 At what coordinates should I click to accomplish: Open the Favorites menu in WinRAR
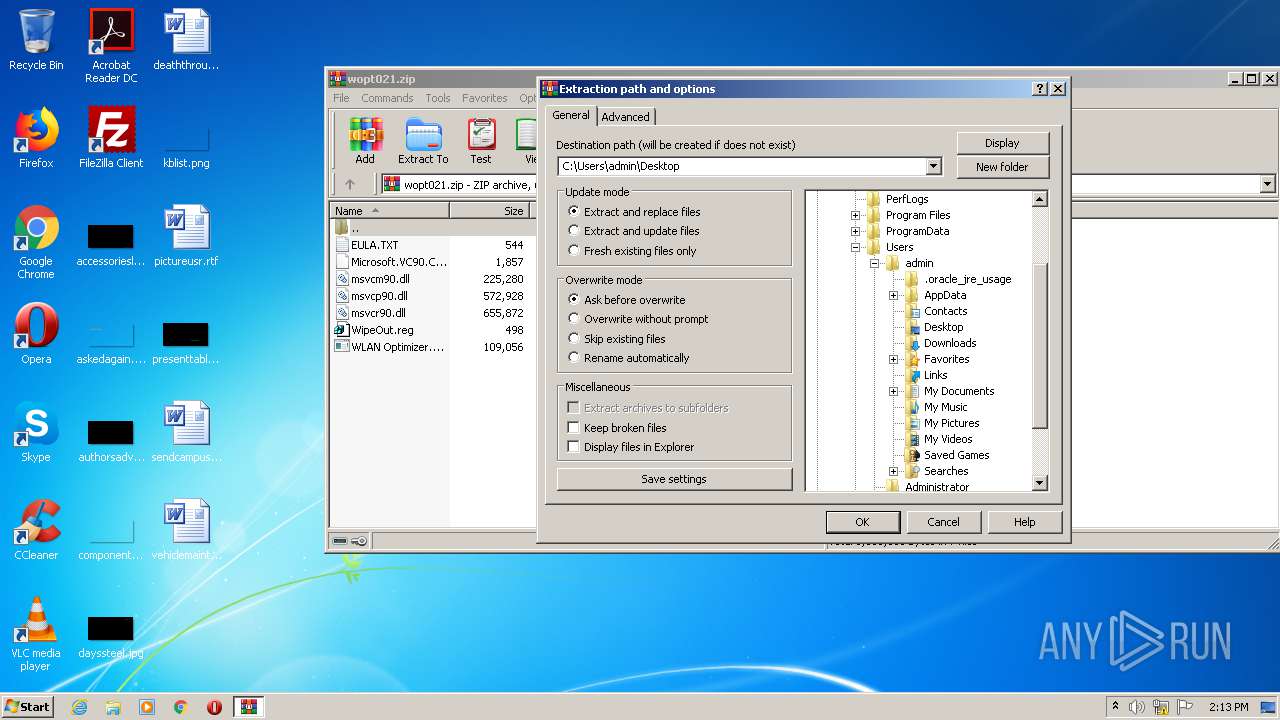click(484, 98)
